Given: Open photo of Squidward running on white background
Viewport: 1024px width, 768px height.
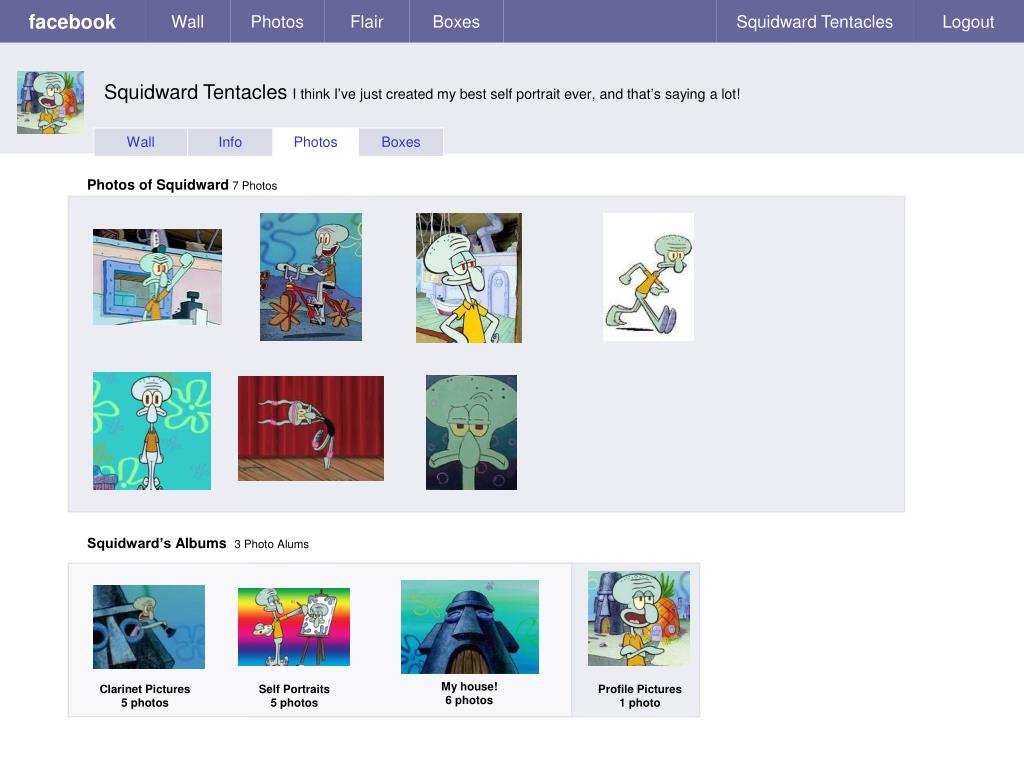Looking at the screenshot, I should (648, 277).
